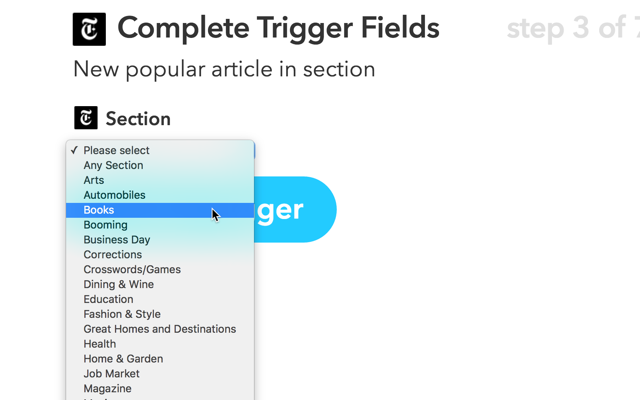Choose Any Section from the dropdown

[x=113, y=165]
